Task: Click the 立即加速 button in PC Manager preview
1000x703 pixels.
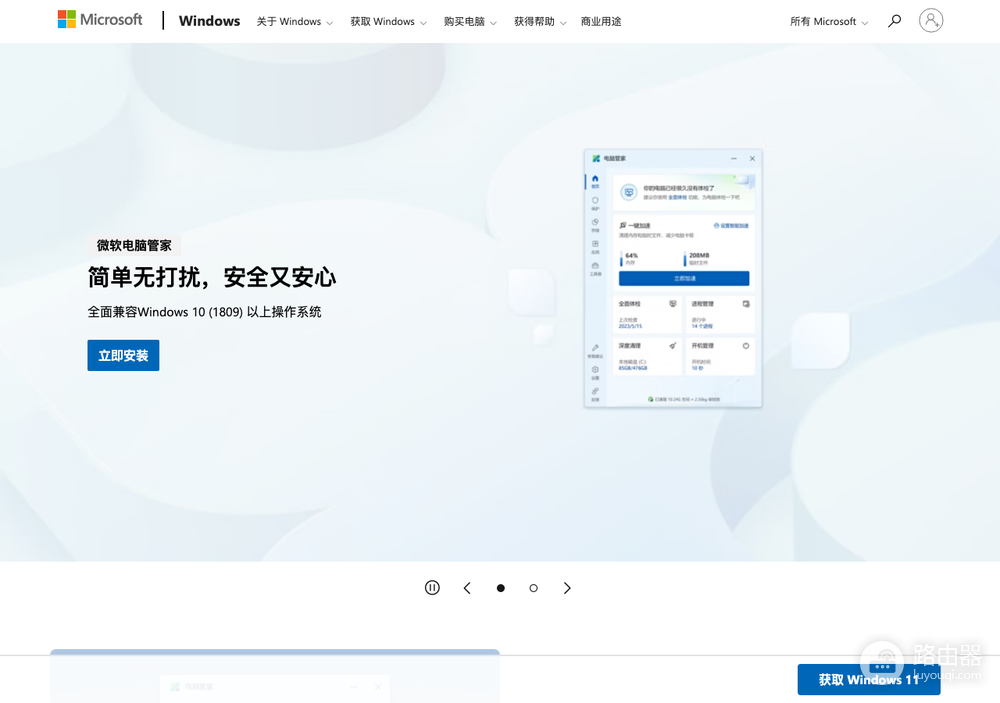Action: click(684, 278)
